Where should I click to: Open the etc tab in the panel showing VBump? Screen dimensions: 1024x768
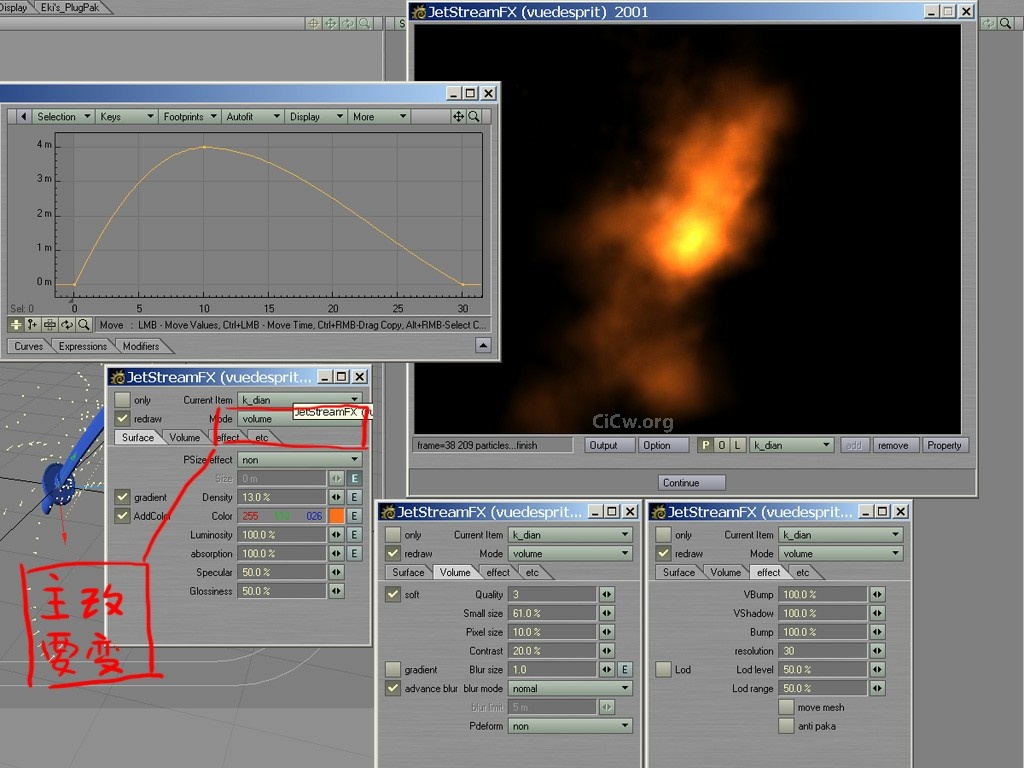[x=803, y=573]
